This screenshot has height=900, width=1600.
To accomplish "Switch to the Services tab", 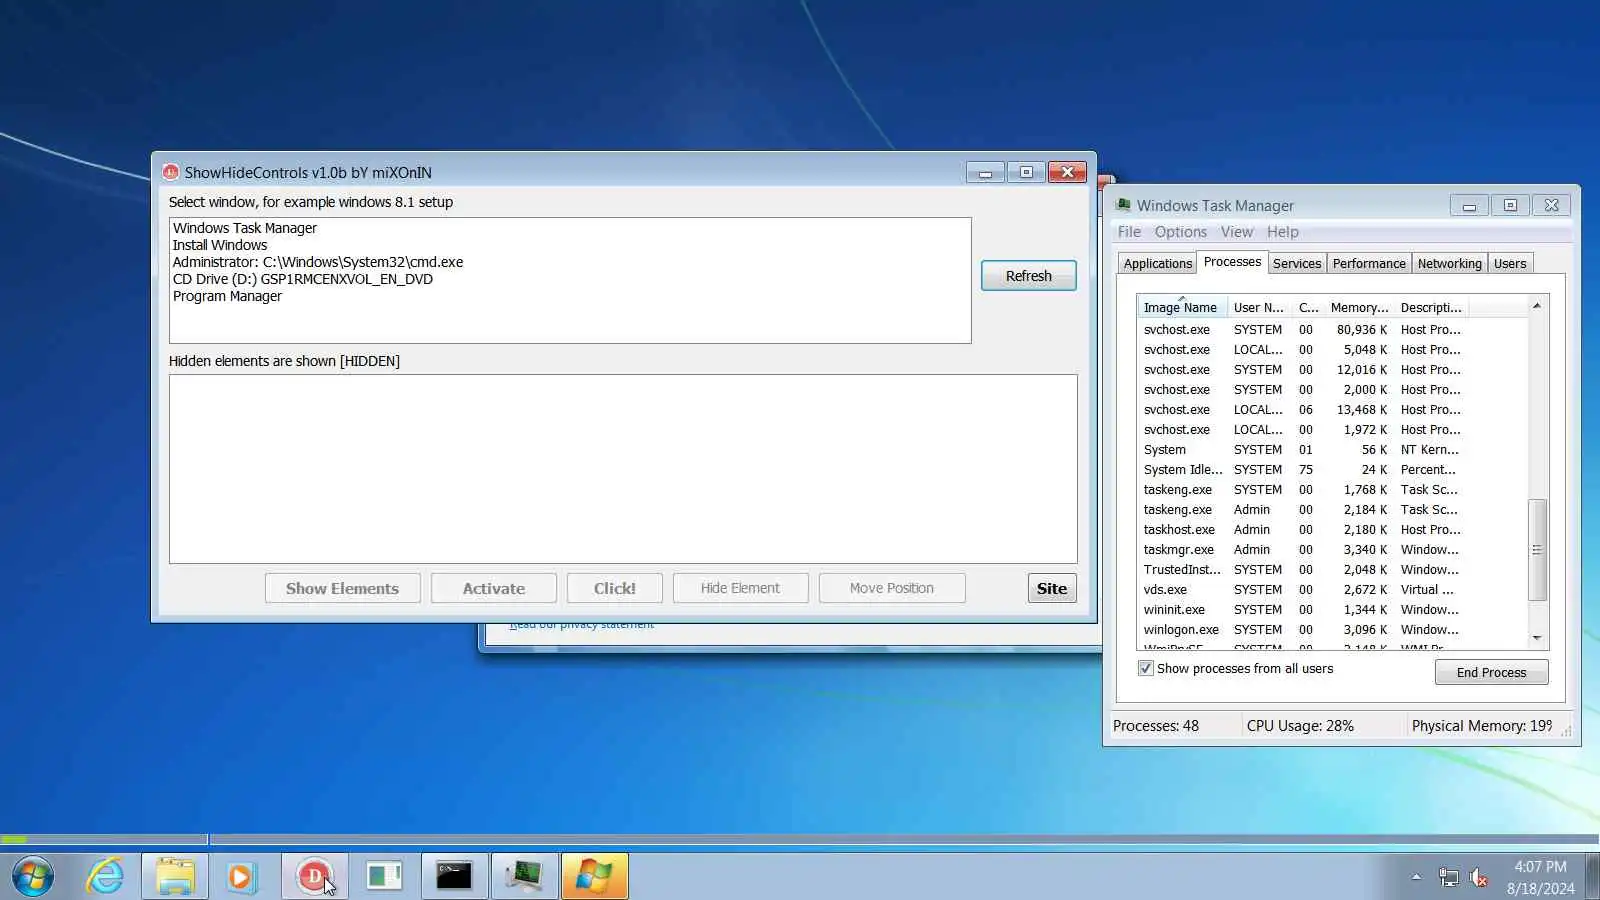I will (1297, 263).
